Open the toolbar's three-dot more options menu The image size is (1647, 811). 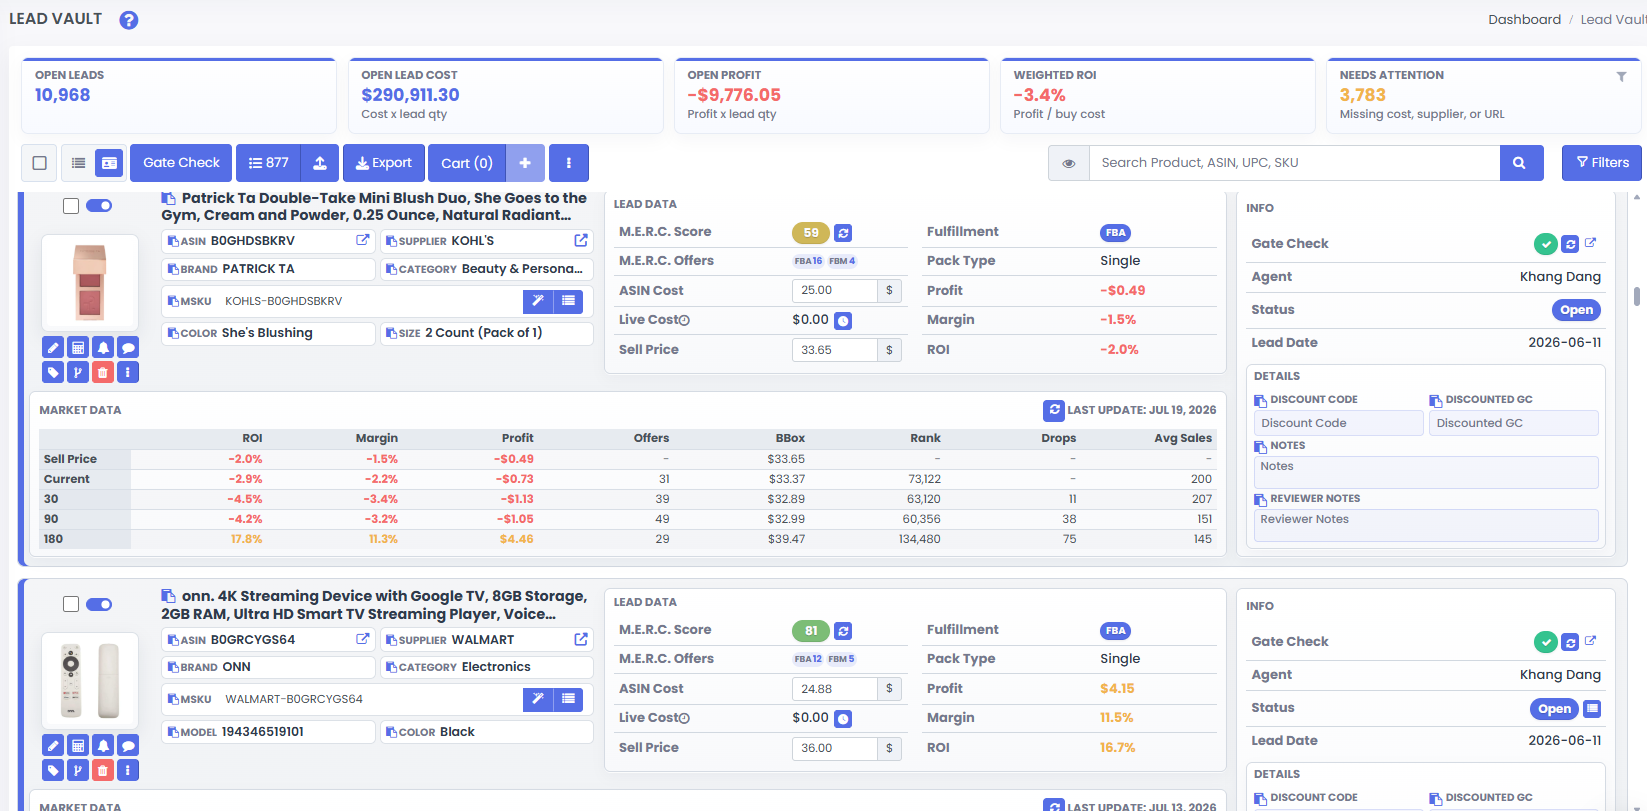point(569,163)
